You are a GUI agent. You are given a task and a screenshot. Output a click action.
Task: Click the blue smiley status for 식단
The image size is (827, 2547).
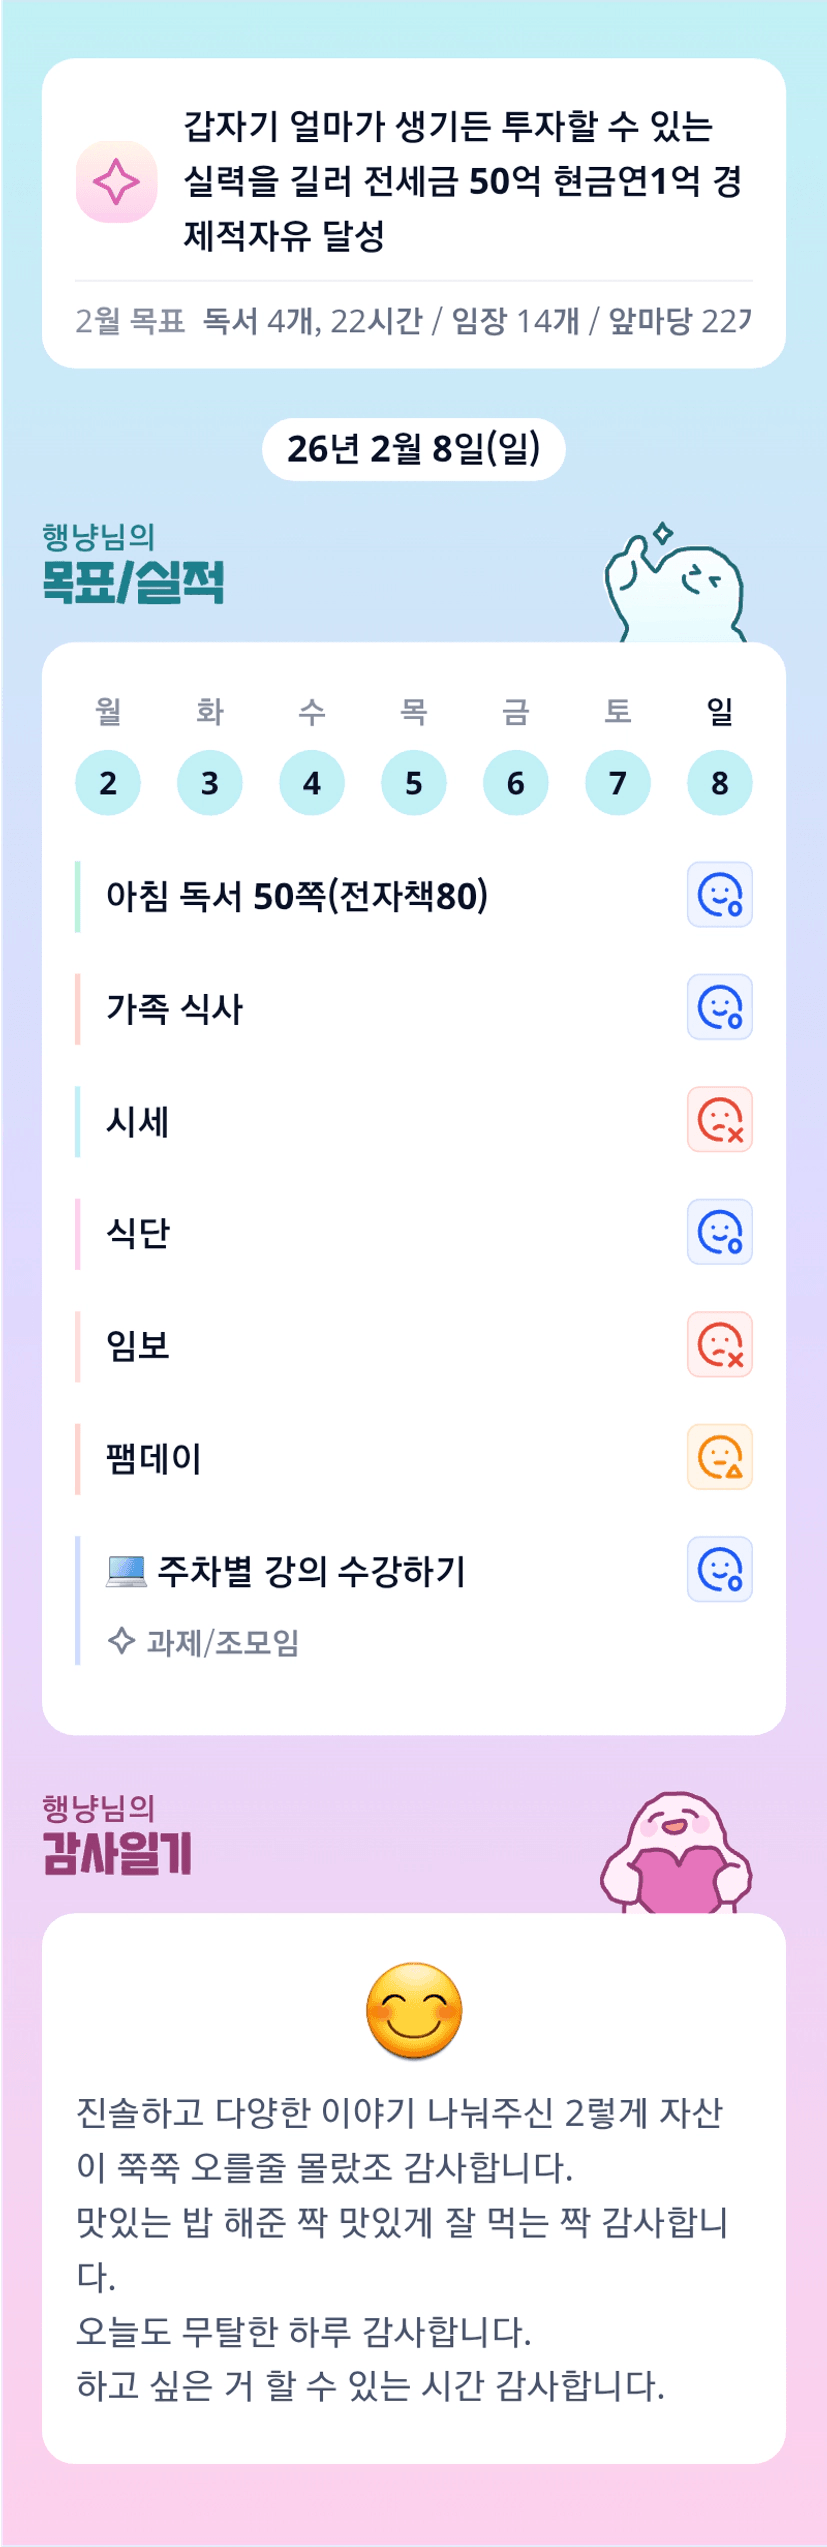[719, 1232]
